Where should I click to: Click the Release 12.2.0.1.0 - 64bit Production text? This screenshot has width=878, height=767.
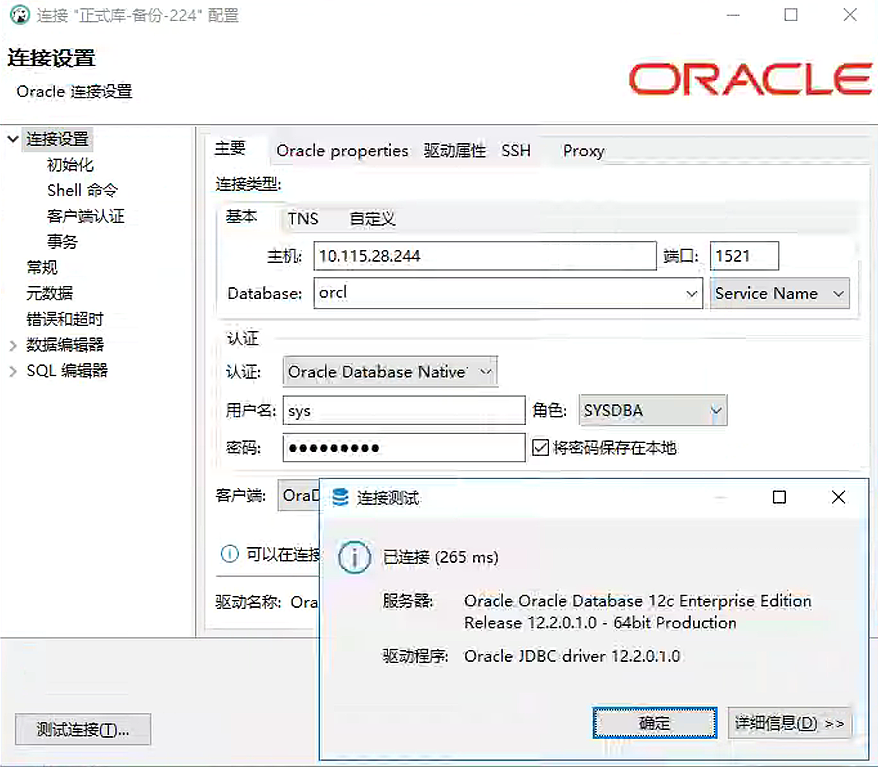point(600,623)
